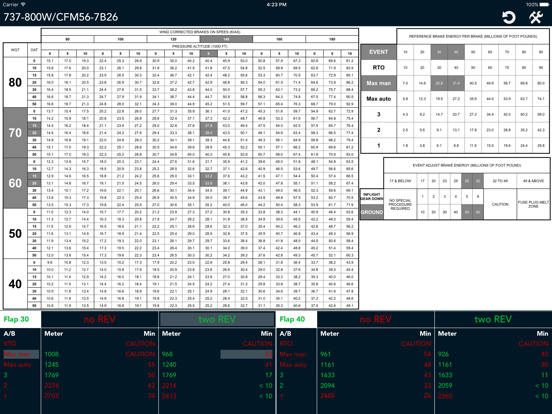552x414 pixels.
Task: Click the WGT column header
Action: tap(15, 50)
